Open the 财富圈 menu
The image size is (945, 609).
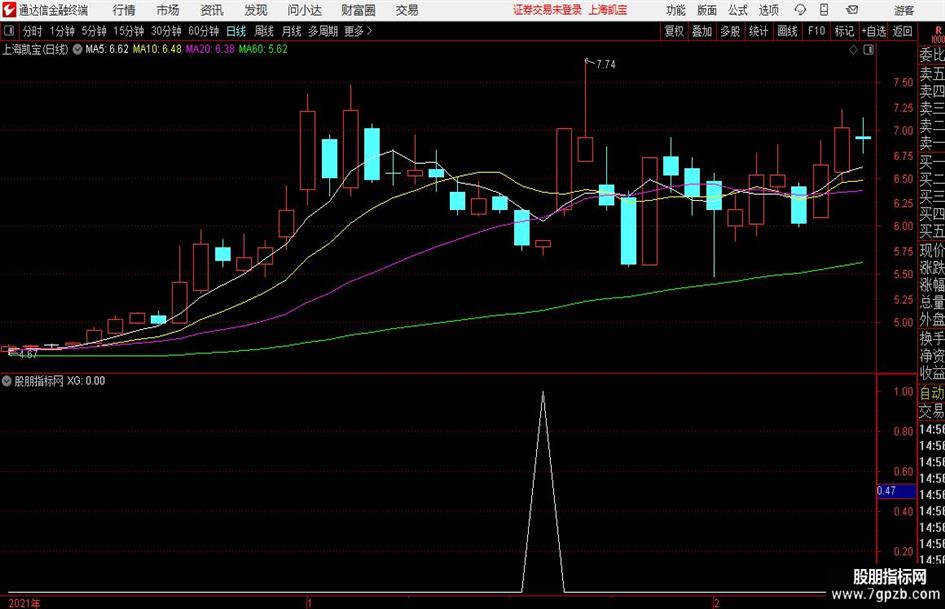click(x=358, y=10)
